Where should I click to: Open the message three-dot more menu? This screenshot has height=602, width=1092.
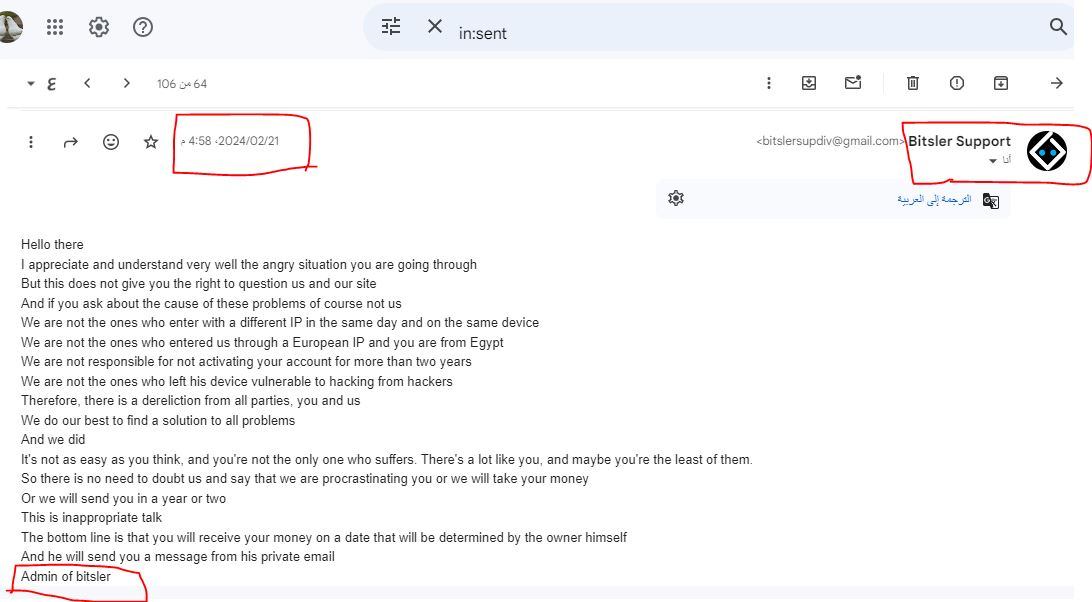point(31,142)
